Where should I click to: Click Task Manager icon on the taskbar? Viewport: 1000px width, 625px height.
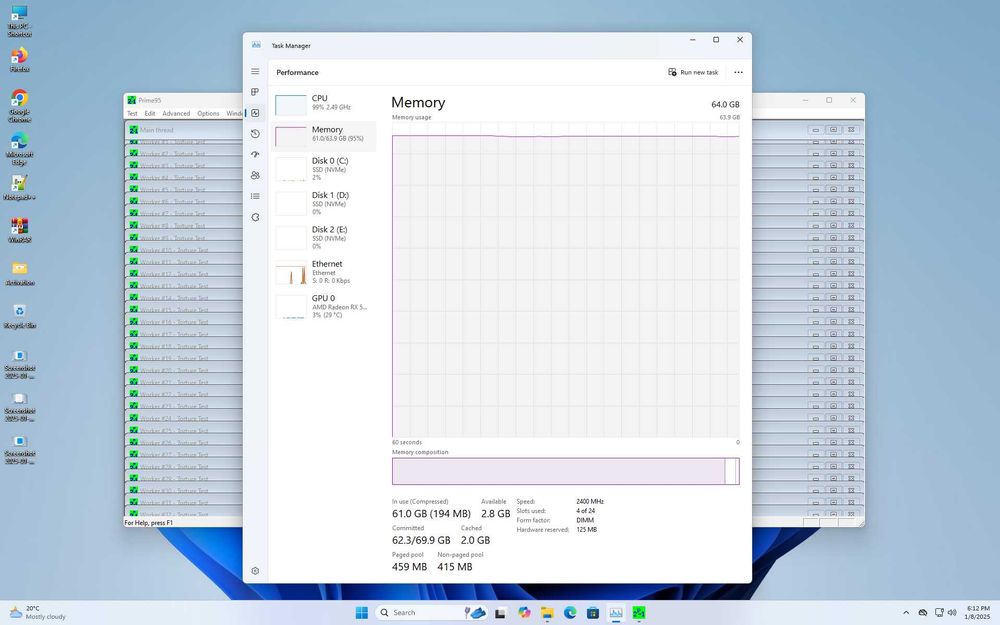pos(616,612)
